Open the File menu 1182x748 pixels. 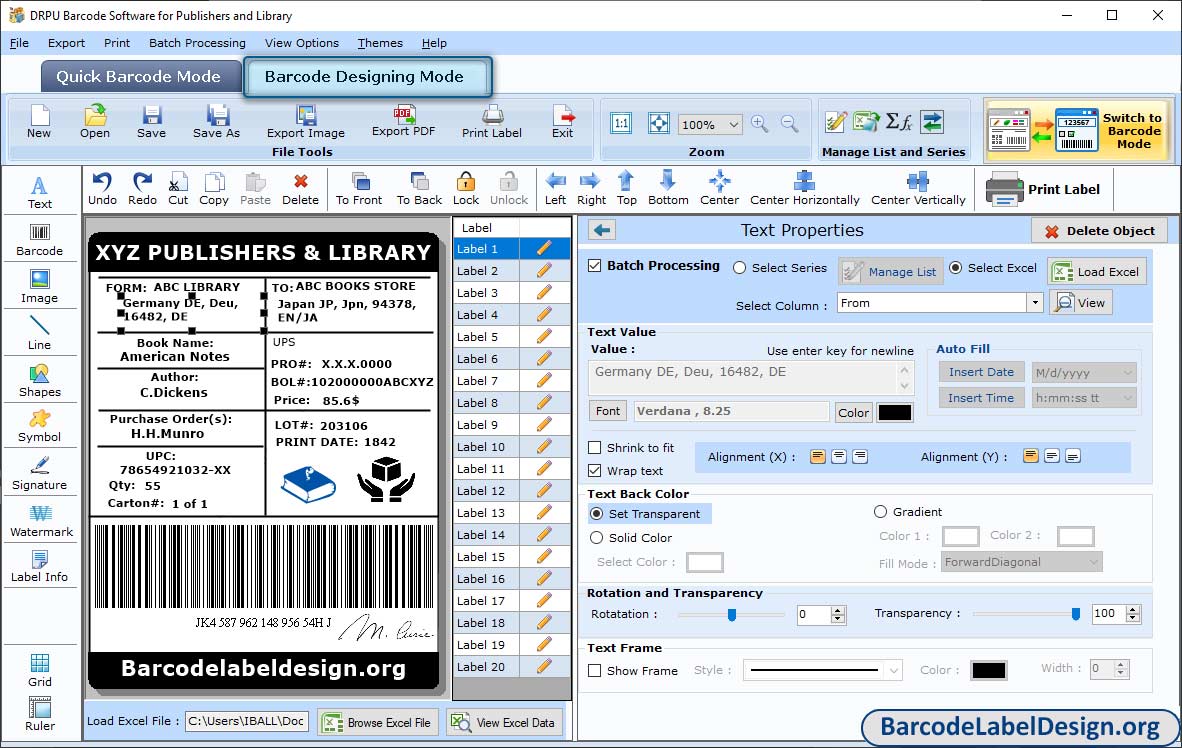pos(19,43)
